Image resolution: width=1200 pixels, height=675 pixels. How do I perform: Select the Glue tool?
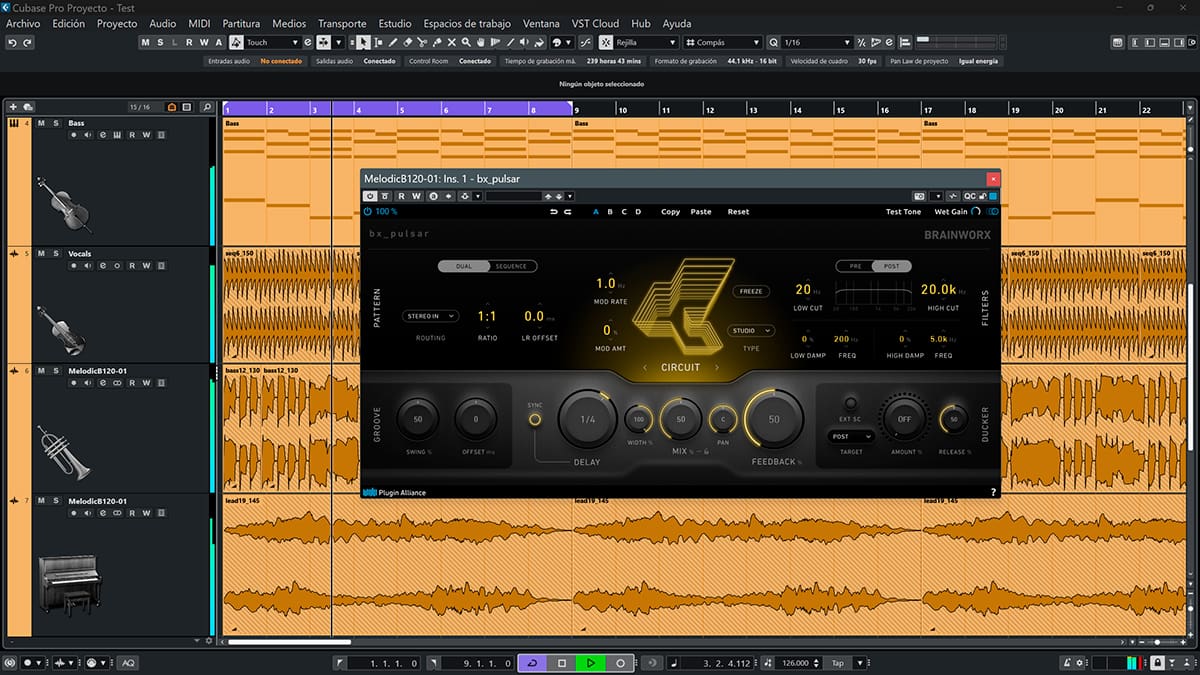(x=438, y=42)
